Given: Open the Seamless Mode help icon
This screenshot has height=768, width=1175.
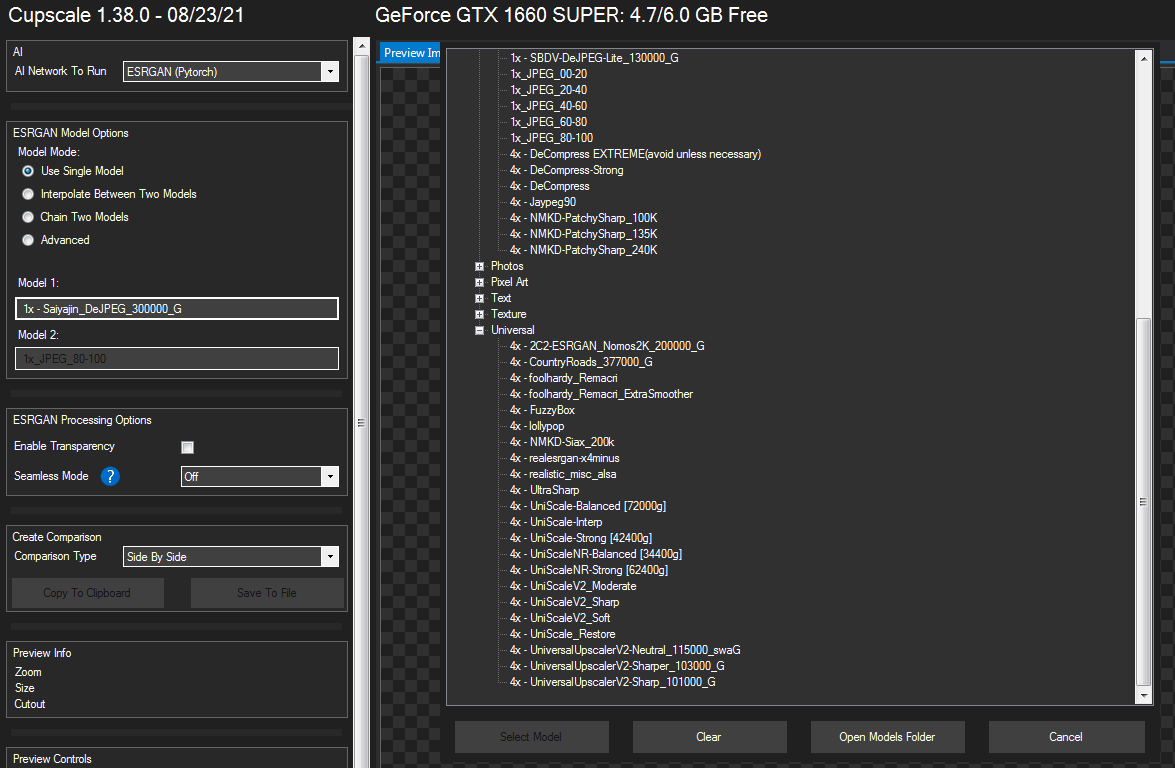Looking at the screenshot, I should point(110,476).
